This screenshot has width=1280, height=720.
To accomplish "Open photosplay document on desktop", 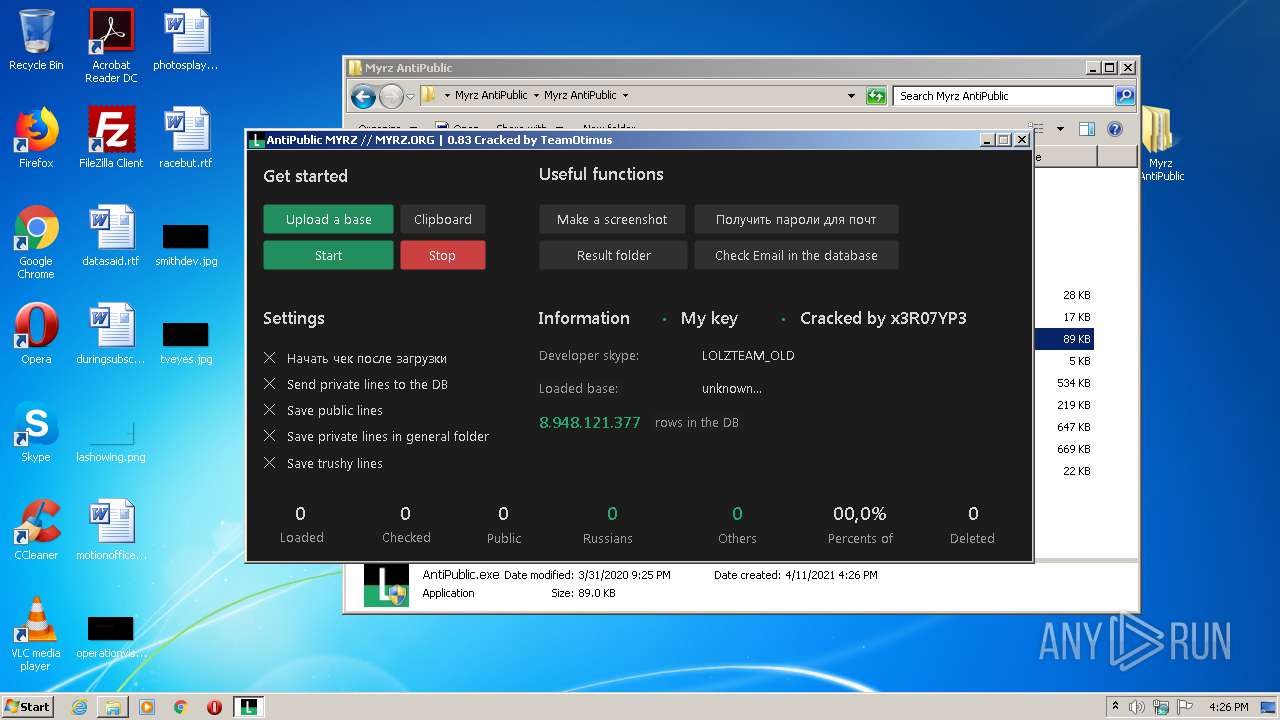I will 186,41.
